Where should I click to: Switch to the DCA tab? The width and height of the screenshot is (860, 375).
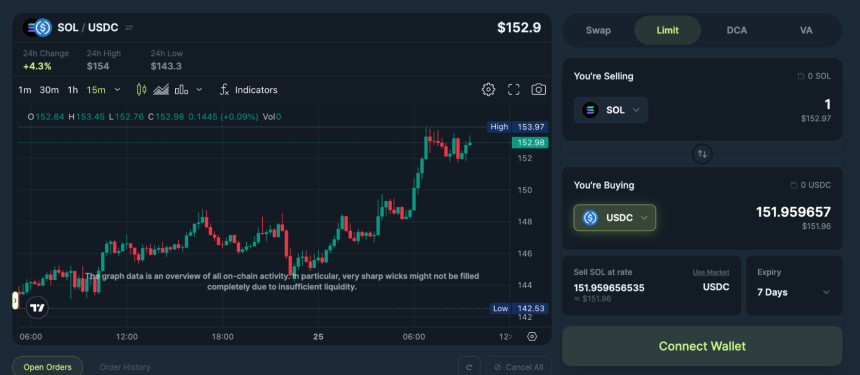[737, 30]
